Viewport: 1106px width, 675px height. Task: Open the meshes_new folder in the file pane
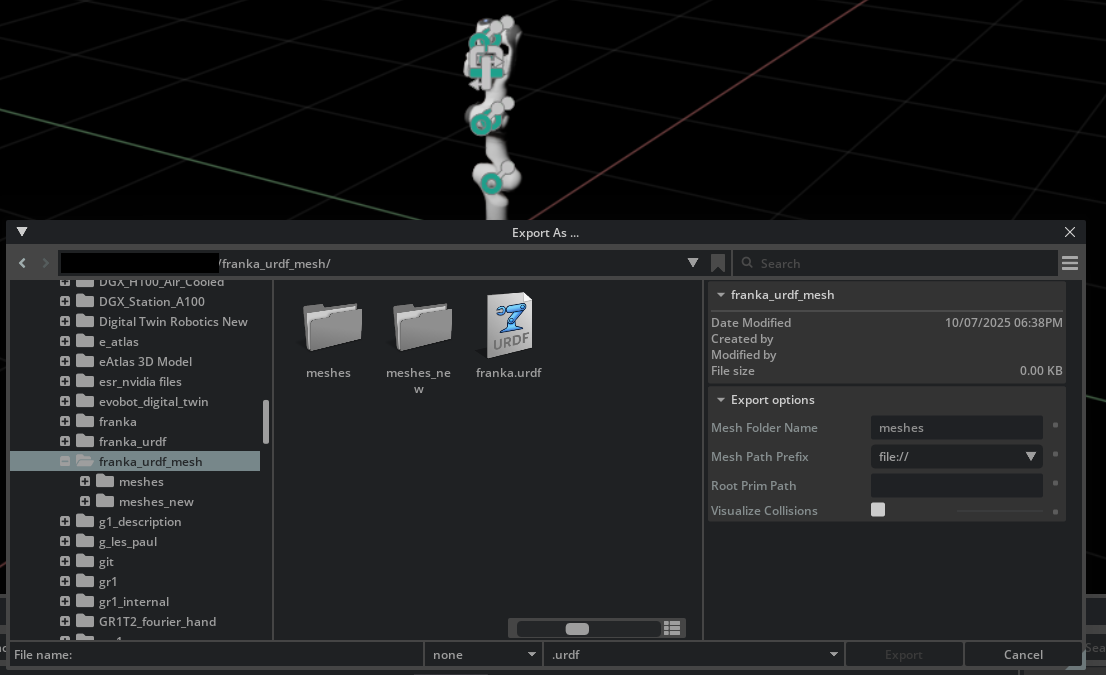[x=418, y=325]
